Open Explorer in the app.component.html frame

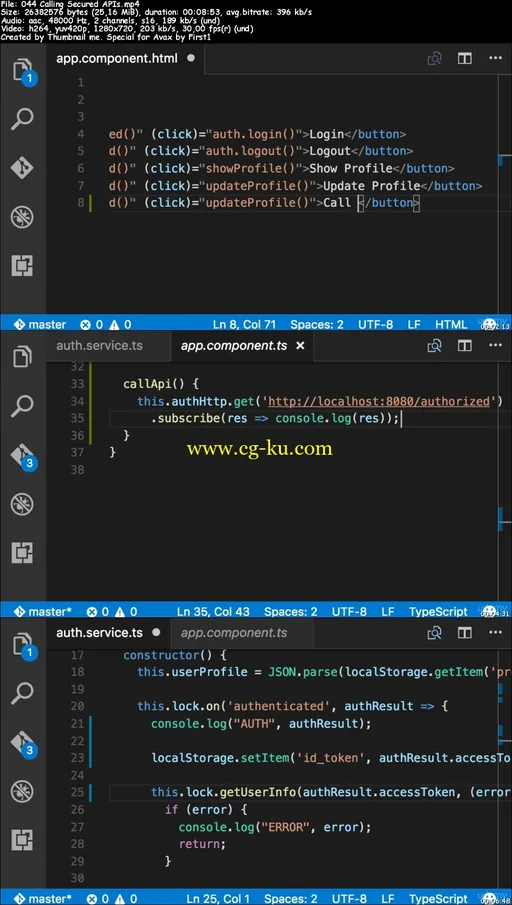click(23, 70)
